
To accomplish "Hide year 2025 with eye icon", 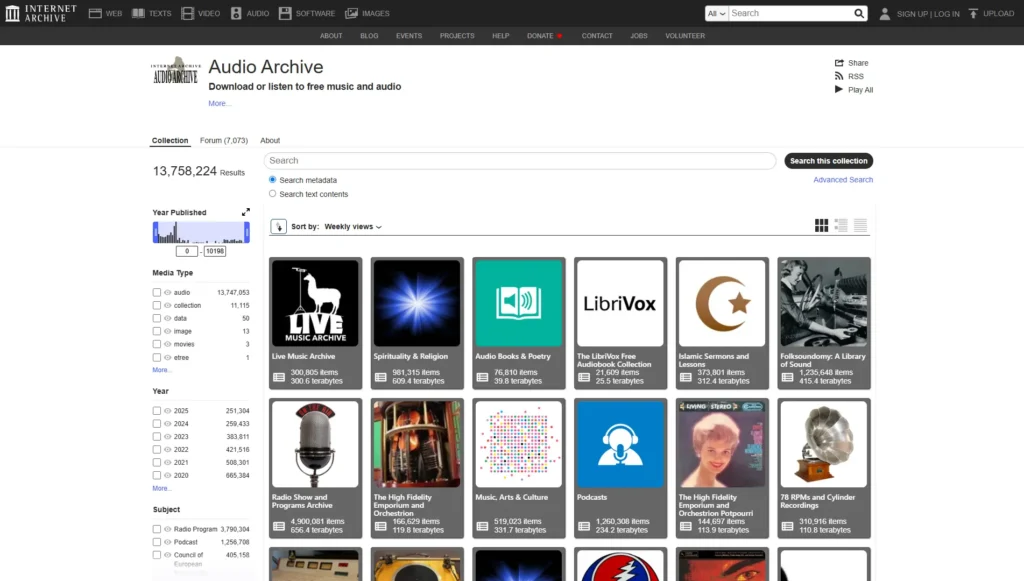I will [168, 411].
